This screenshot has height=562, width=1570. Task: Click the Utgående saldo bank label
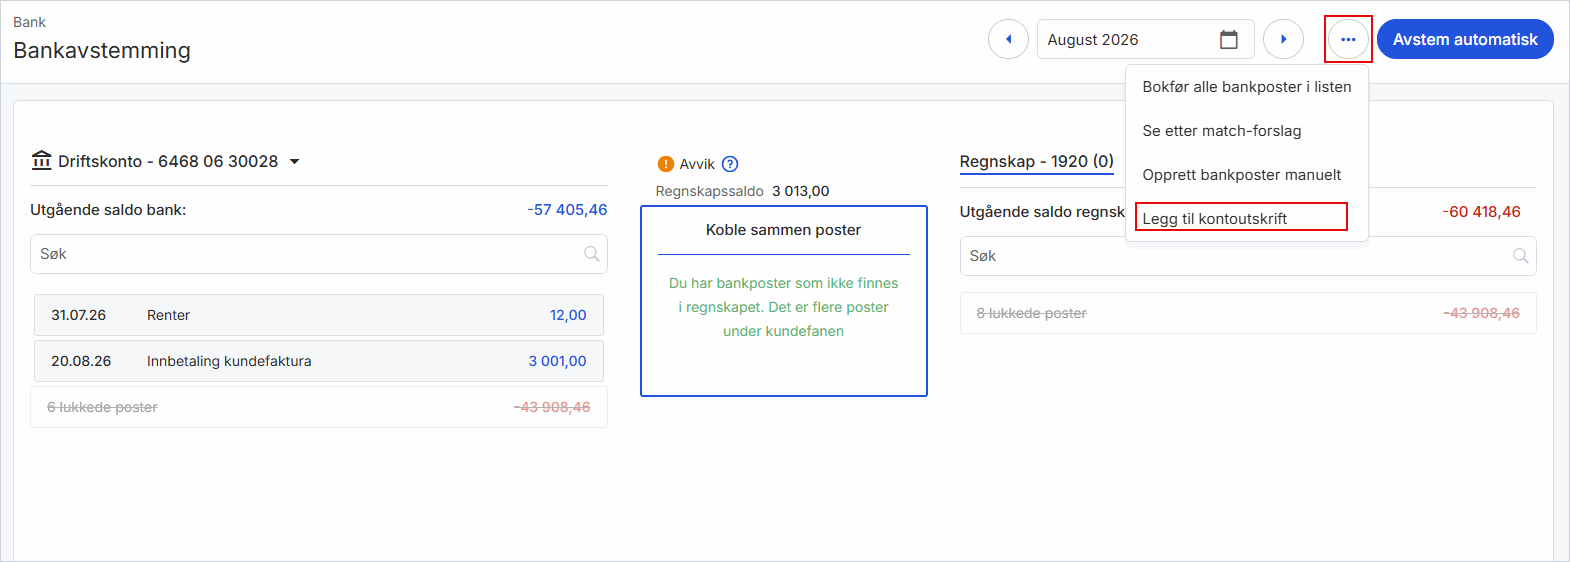(108, 210)
